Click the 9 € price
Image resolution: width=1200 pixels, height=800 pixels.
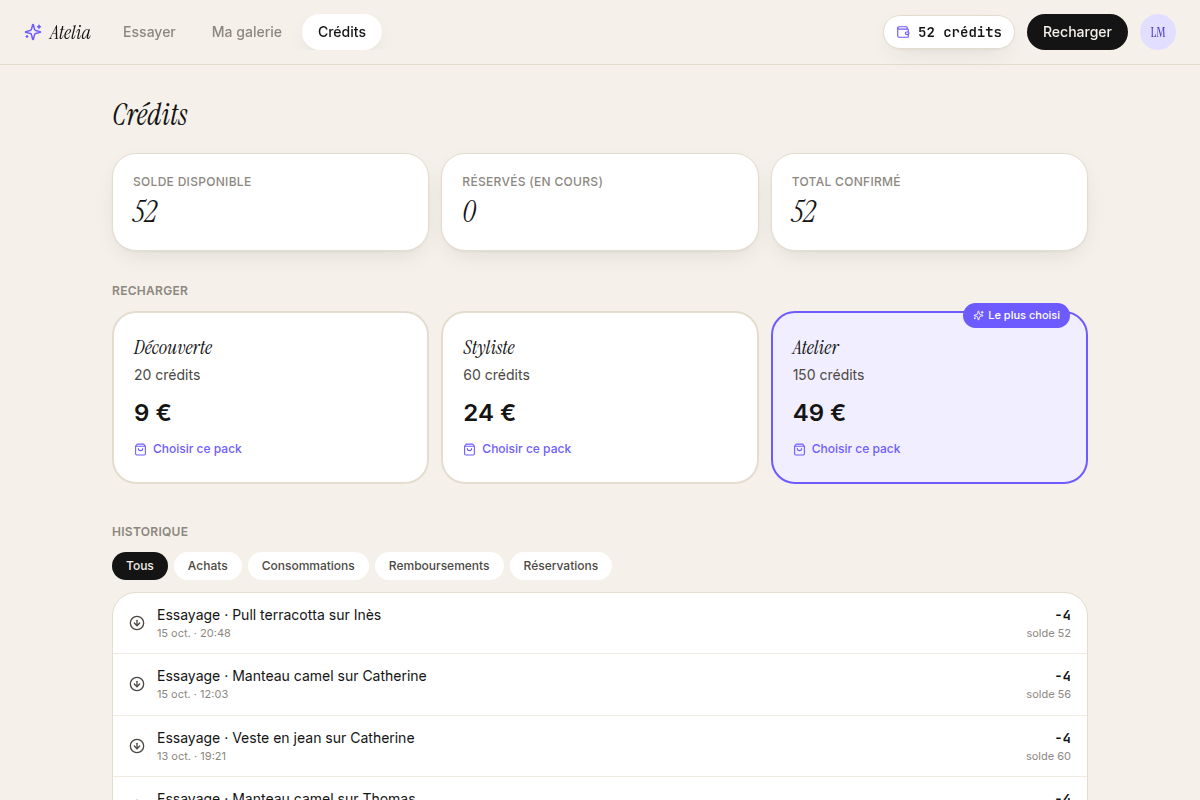(x=152, y=413)
